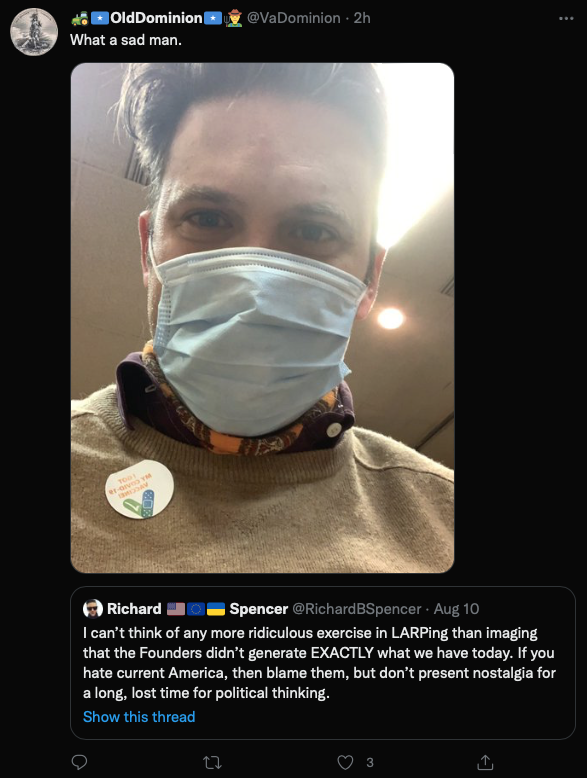Image resolution: width=587 pixels, height=778 pixels.
Task: Open the @VaDominion handle
Action: coord(293,18)
